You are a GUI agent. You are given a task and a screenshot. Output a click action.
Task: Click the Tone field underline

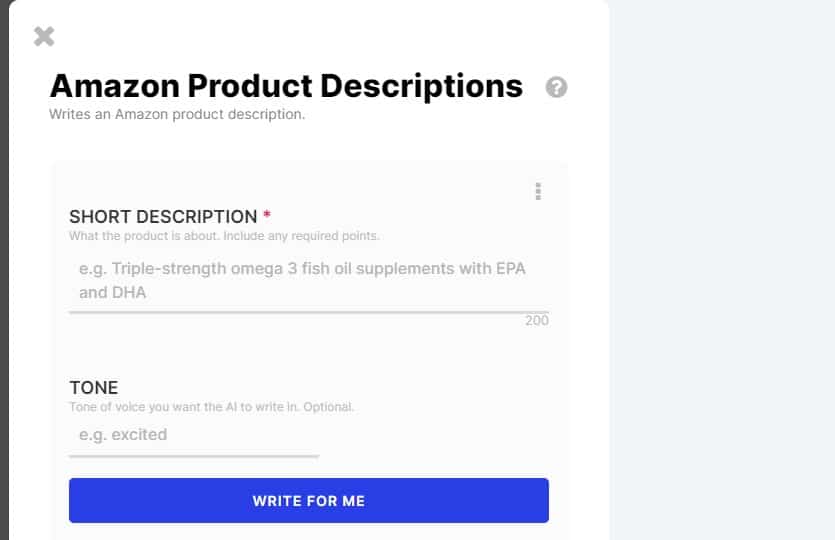[x=194, y=456]
